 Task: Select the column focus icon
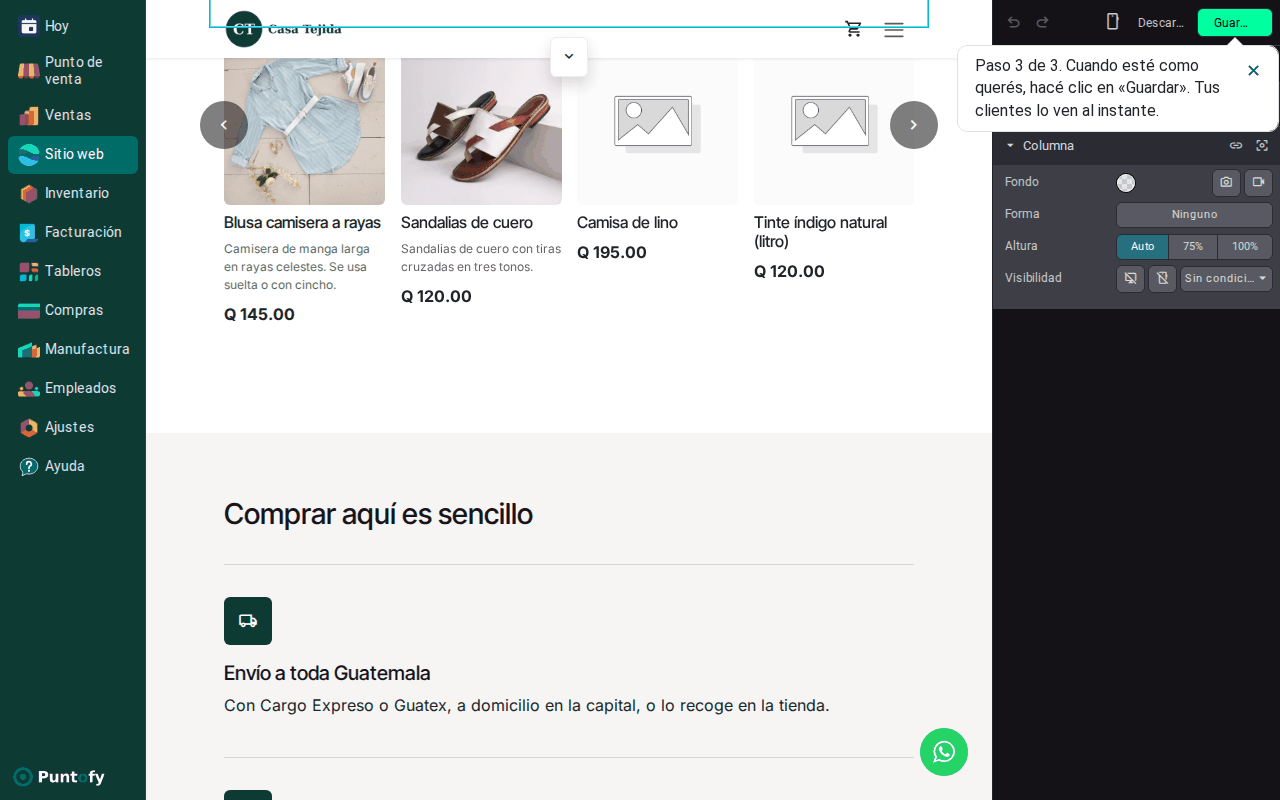(x=1262, y=146)
